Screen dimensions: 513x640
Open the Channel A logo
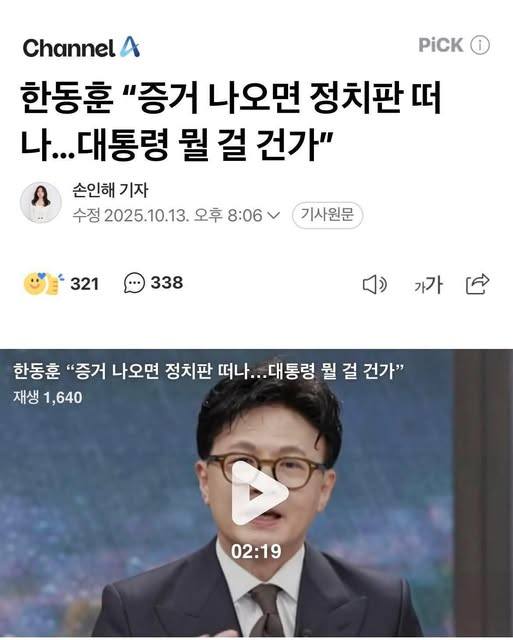click(81, 47)
